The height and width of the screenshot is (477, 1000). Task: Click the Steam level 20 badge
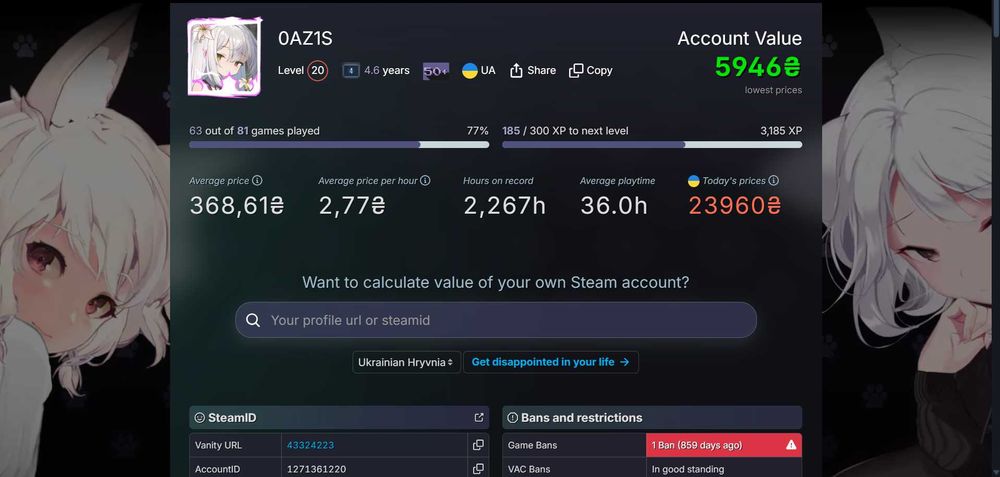click(318, 71)
